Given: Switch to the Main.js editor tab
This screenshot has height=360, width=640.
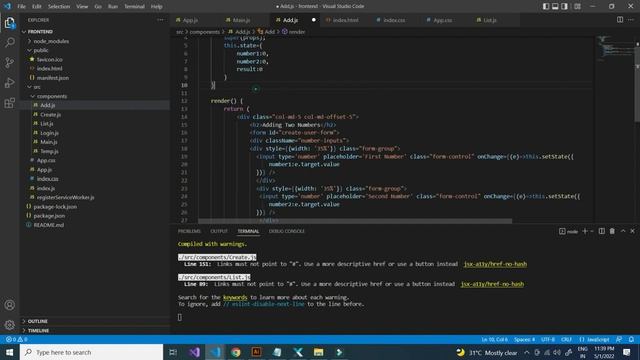Looking at the screenshot, I should click(x=241, y=20).
